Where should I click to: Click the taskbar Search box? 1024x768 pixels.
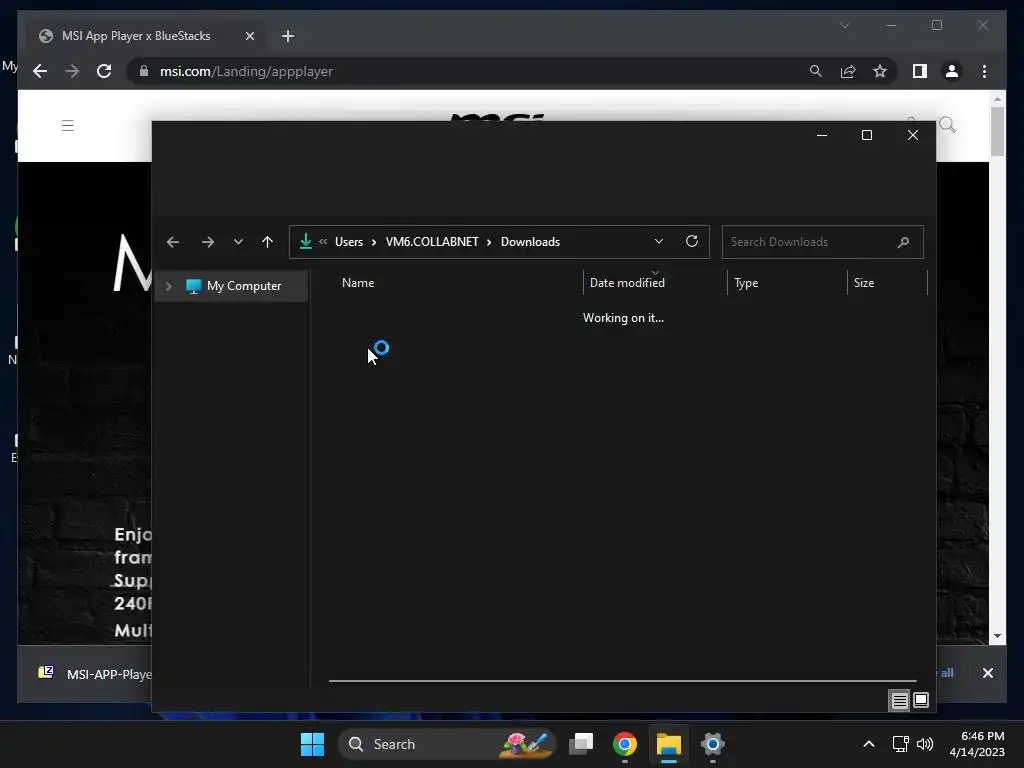tap(447, 744)
